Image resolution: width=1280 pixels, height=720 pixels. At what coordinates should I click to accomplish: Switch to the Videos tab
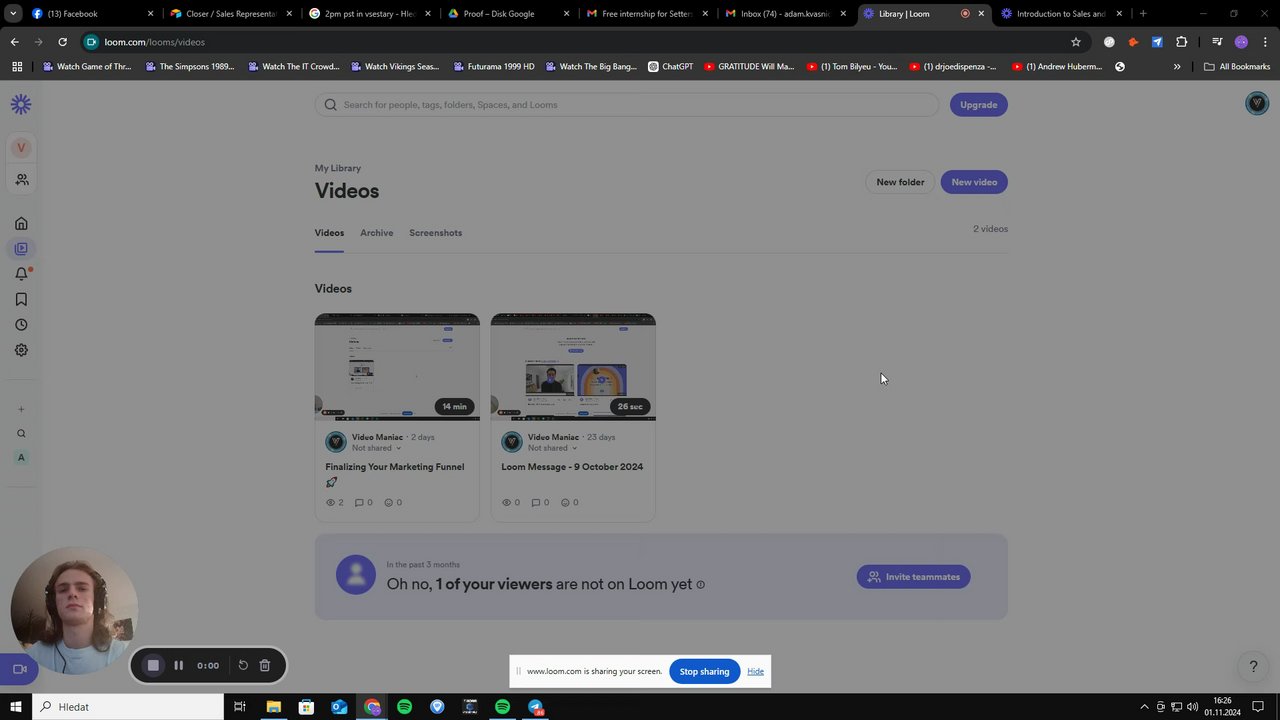(329, 233)
